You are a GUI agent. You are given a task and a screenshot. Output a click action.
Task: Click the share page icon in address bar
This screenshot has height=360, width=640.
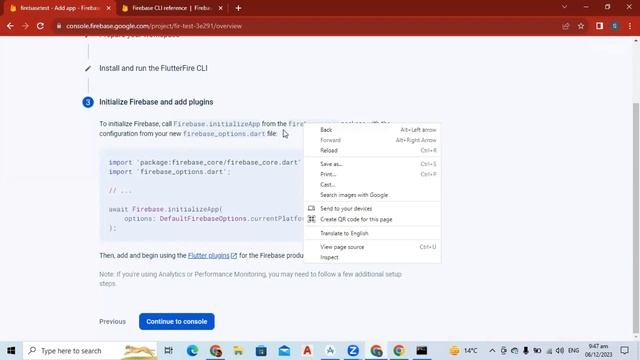[x=565, y=26]
